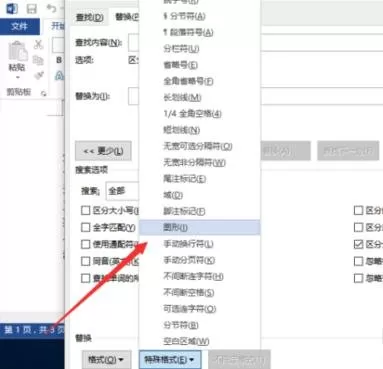Select 可选连字符(O) menu item

200,309
